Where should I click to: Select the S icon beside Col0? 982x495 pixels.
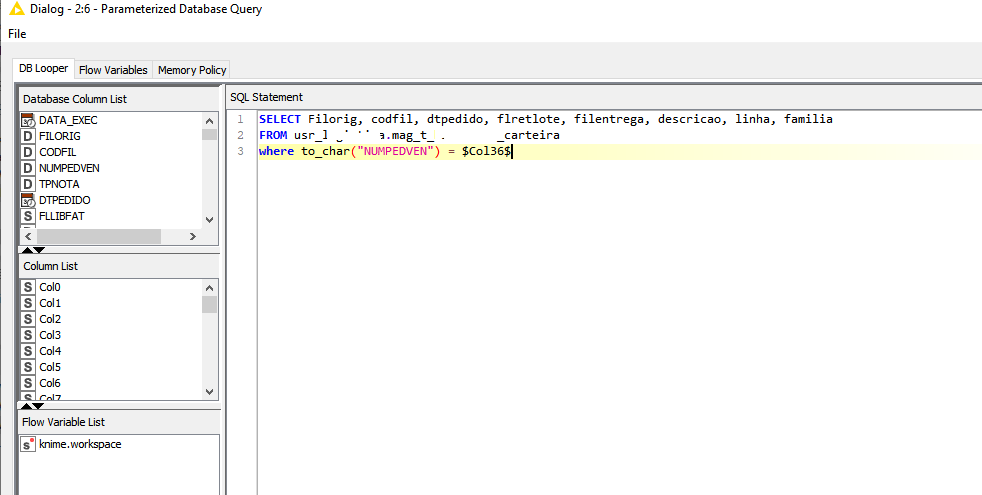[x=28, y=288]
